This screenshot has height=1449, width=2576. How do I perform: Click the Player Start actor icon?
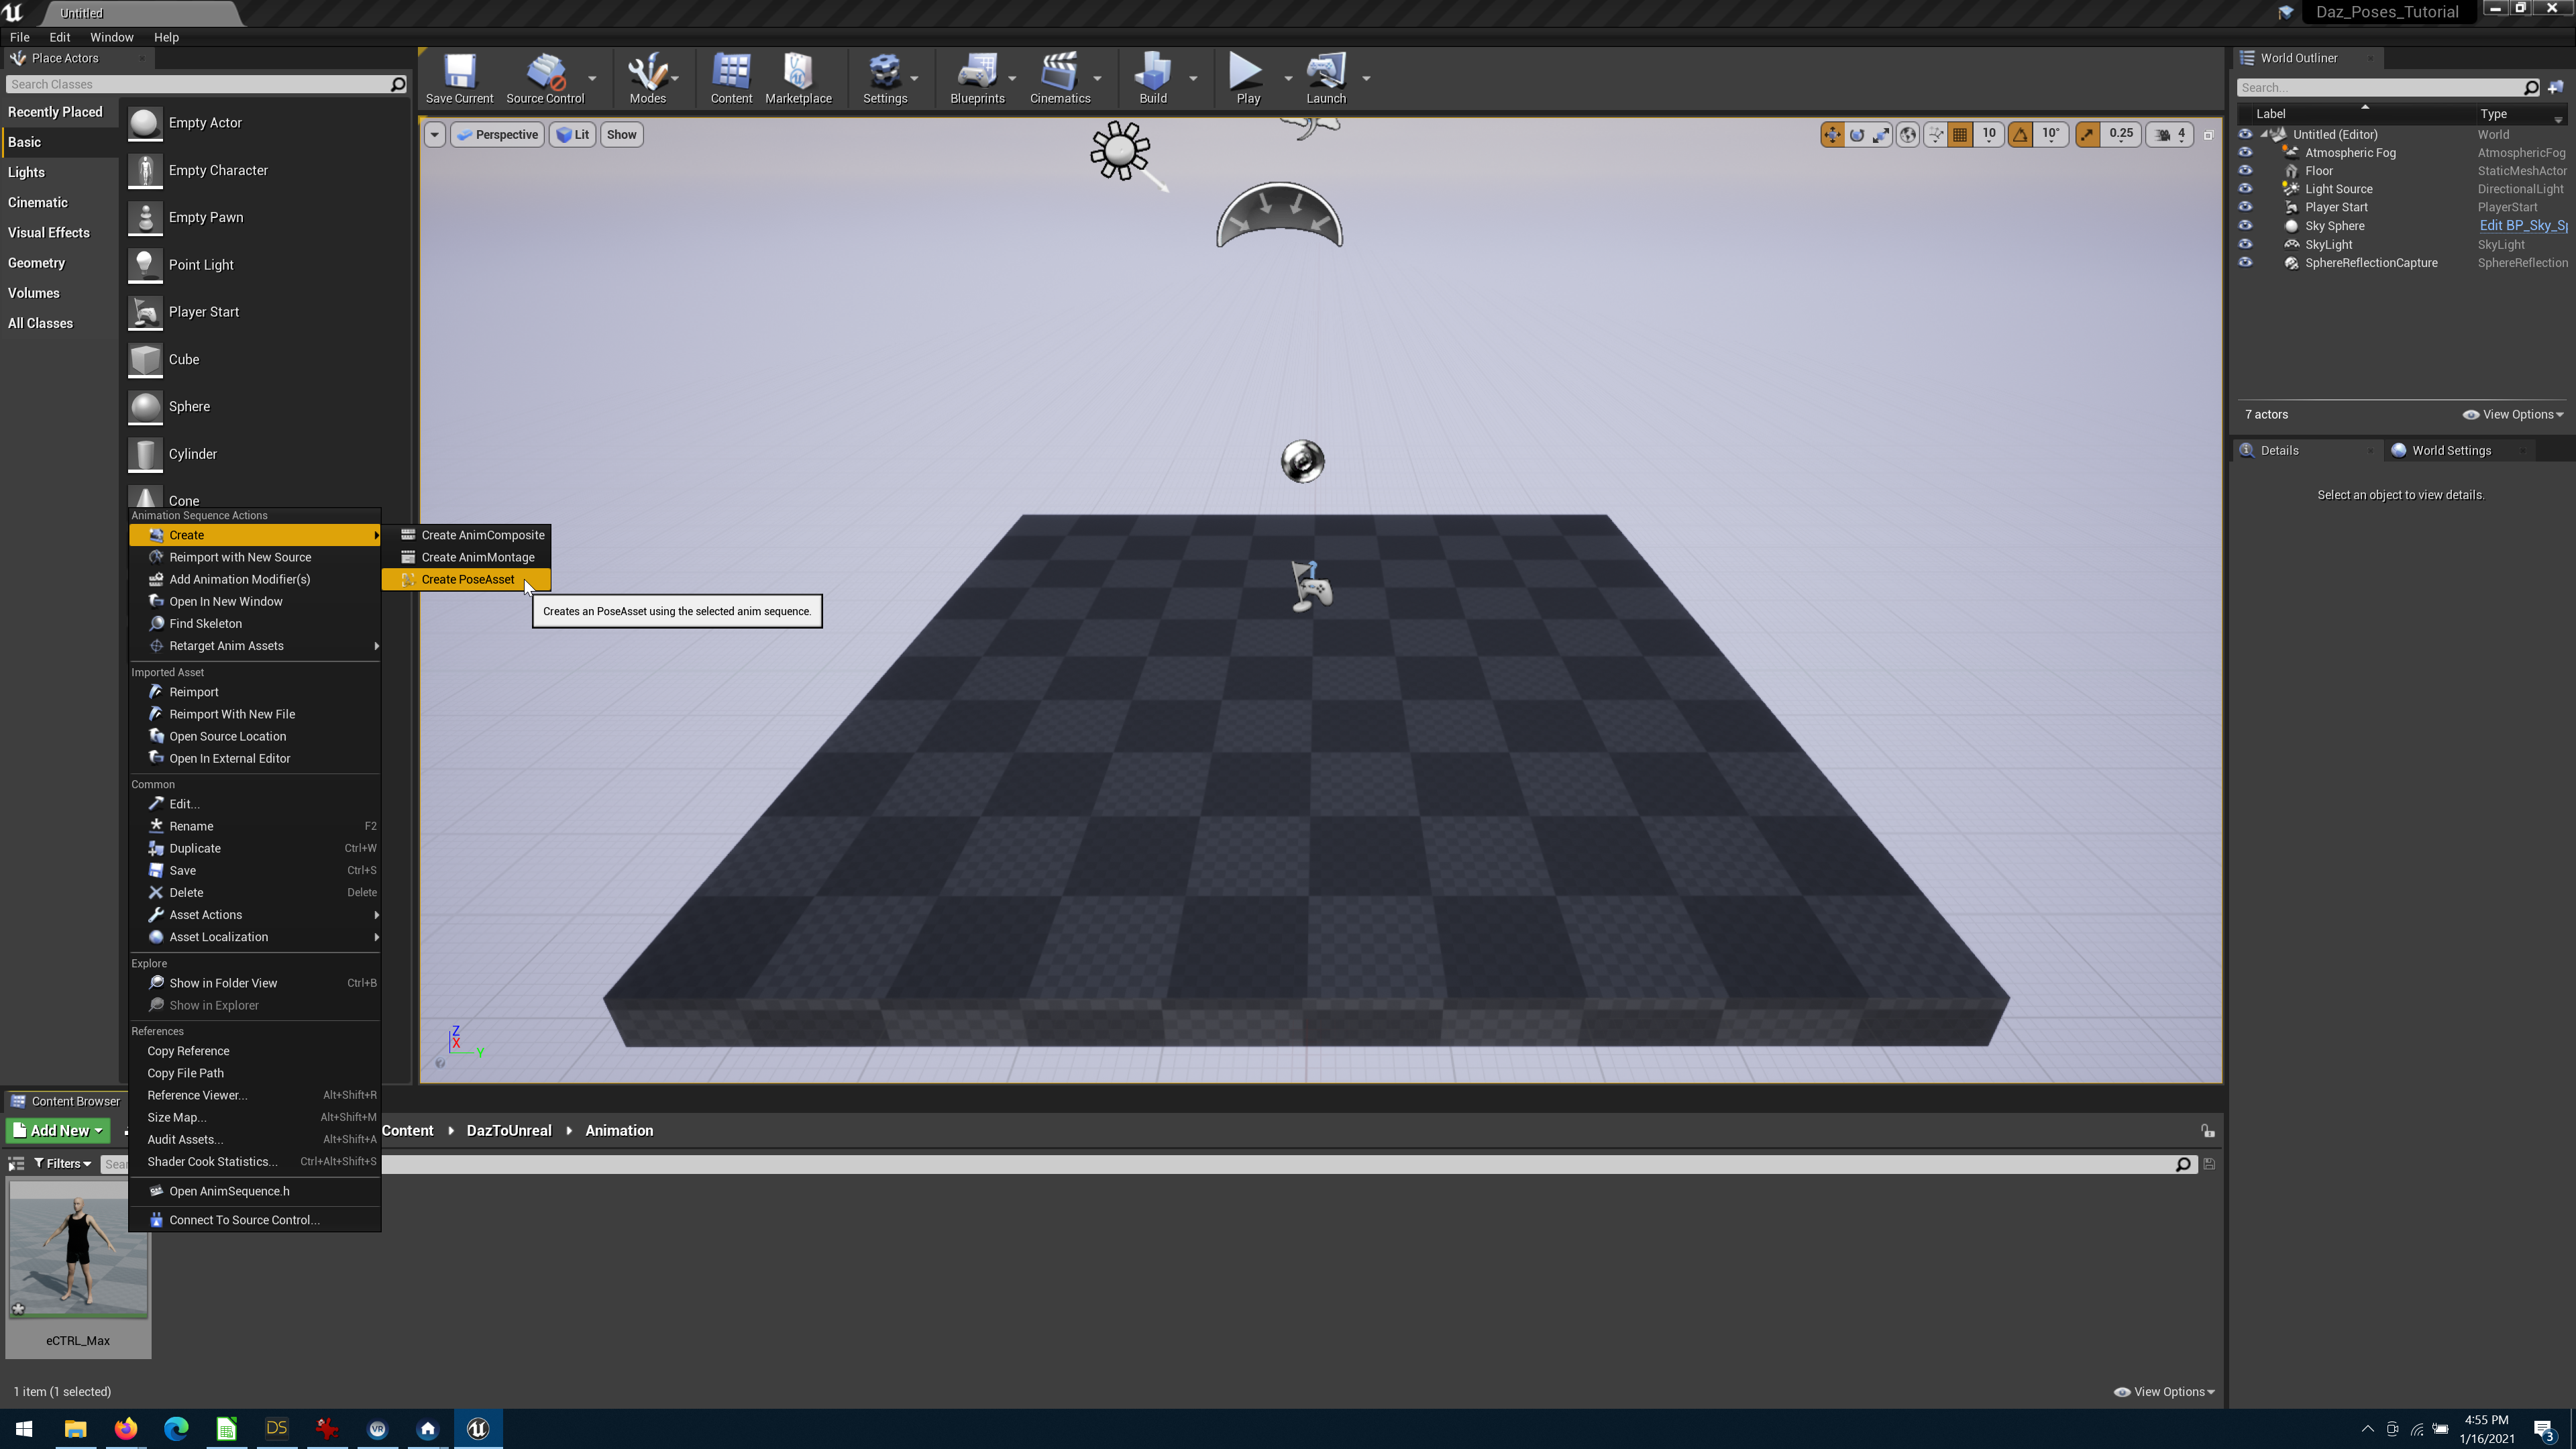tap(145, 312)
